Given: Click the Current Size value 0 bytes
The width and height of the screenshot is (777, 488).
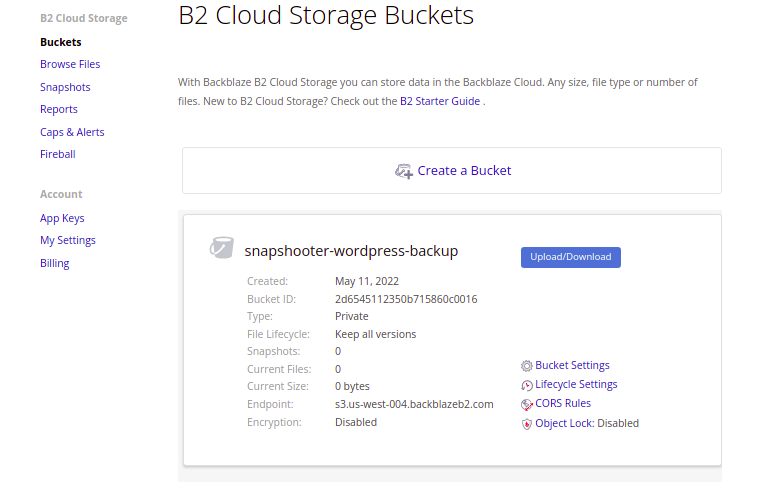Looking at the screenshot, I should click(x=352, y=386).
